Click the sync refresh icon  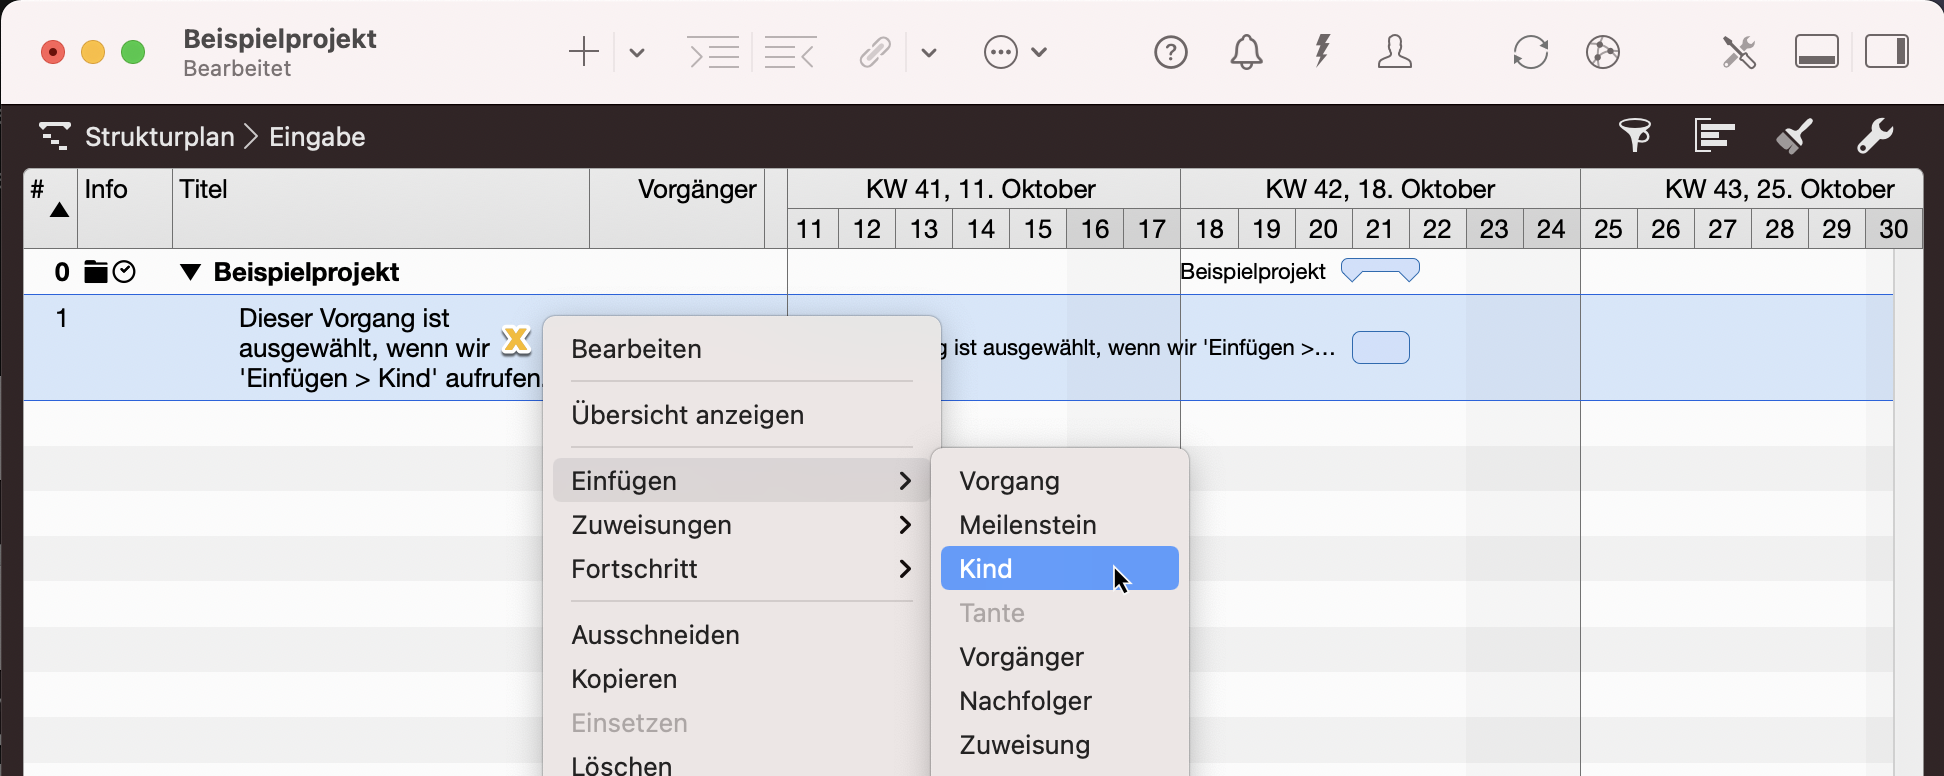pyautogui.click(x=1530, y=52)
